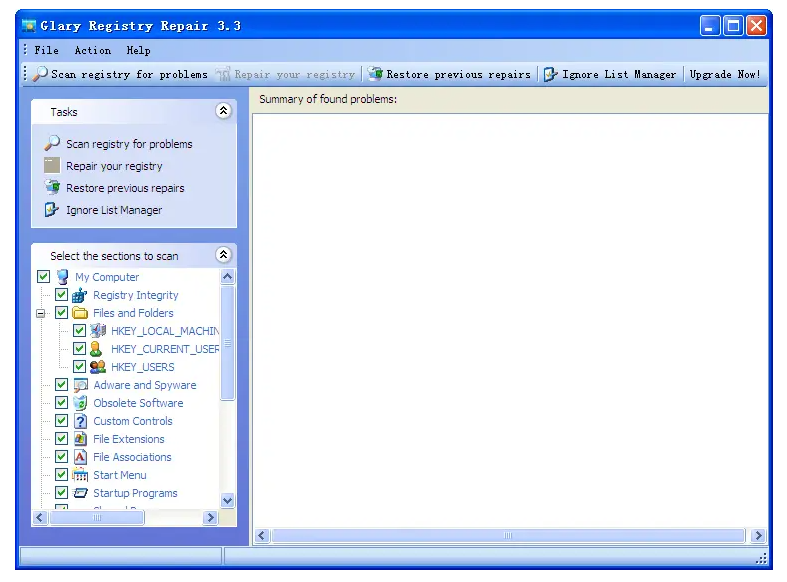Uncheck the HKEY_CURRENT_USER checkbox
The height and width of the screenshot is (582, 787).
click(79, 349)
